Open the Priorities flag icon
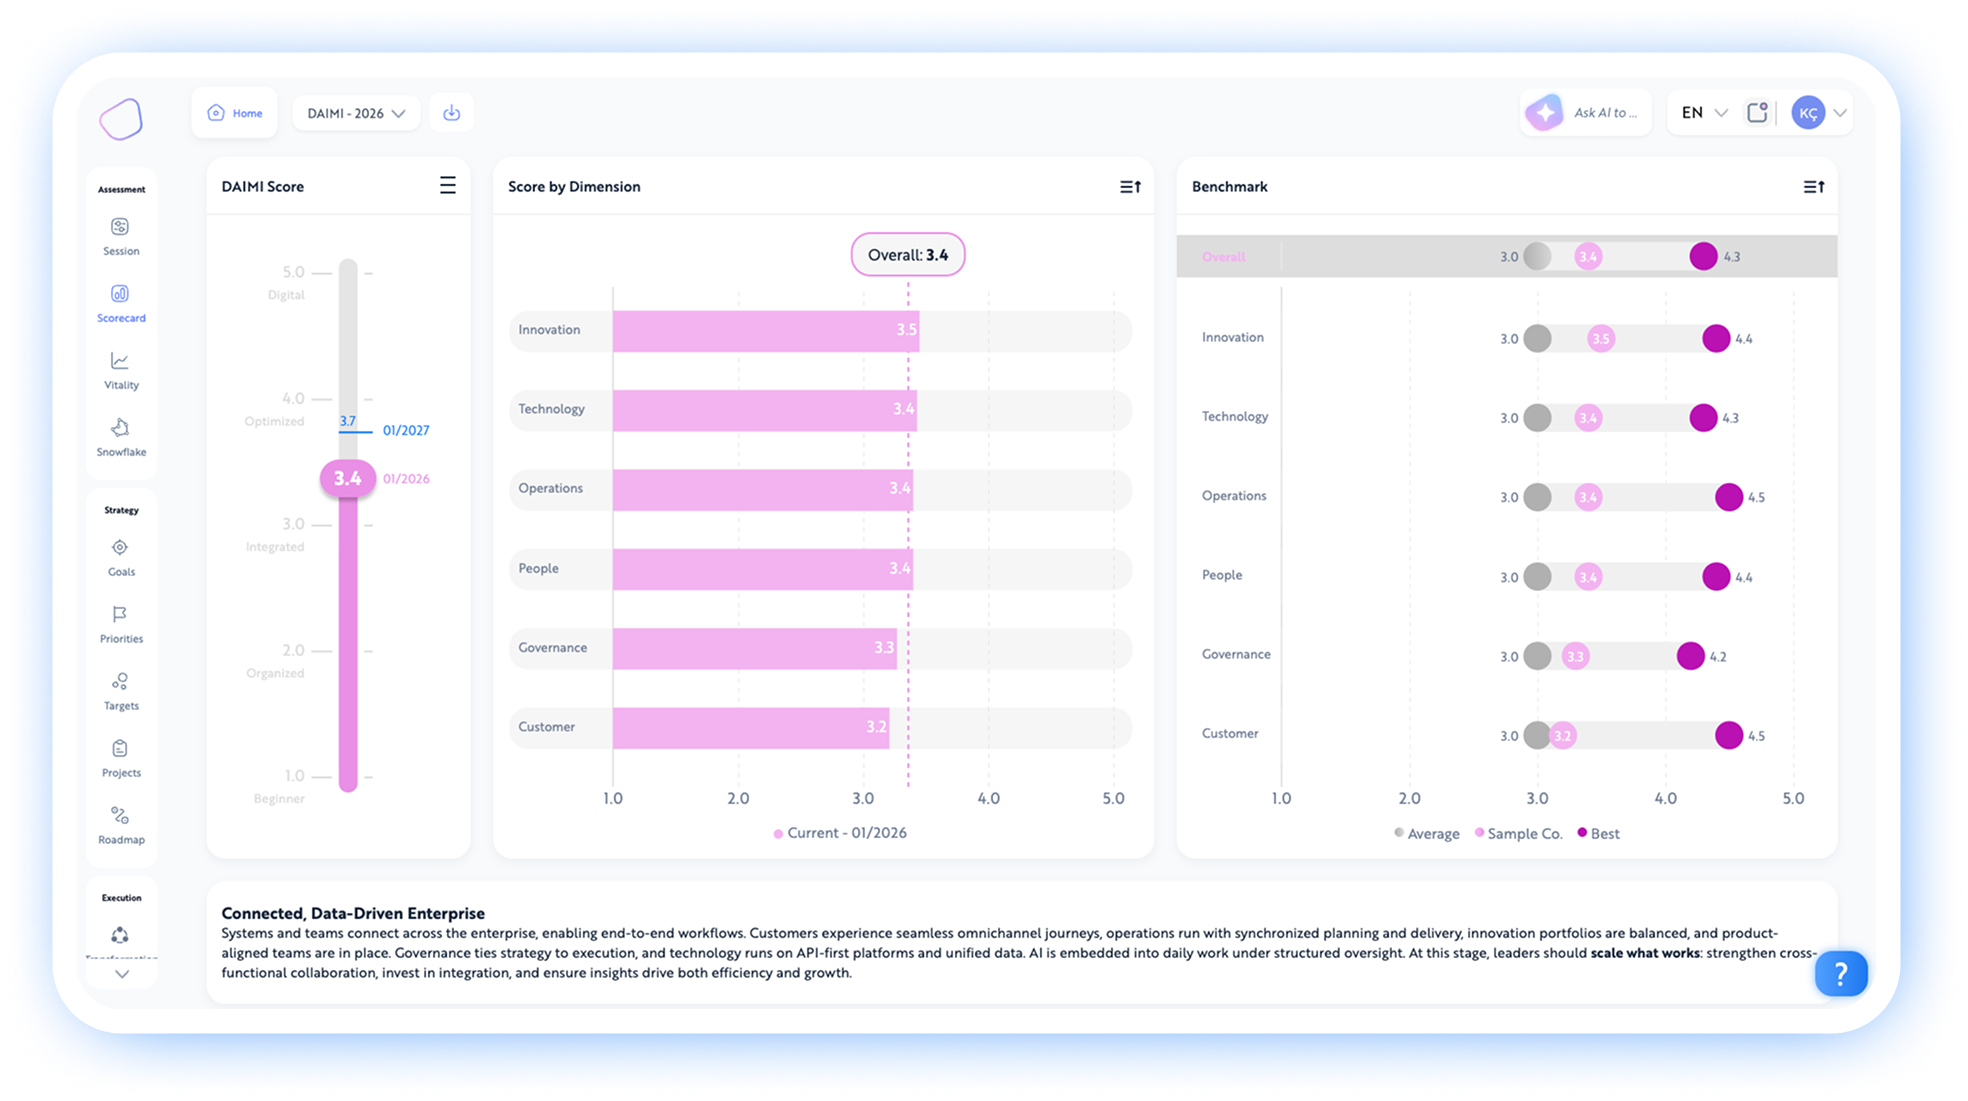This screenshot has height=1101, width=1968. (120, 615)
